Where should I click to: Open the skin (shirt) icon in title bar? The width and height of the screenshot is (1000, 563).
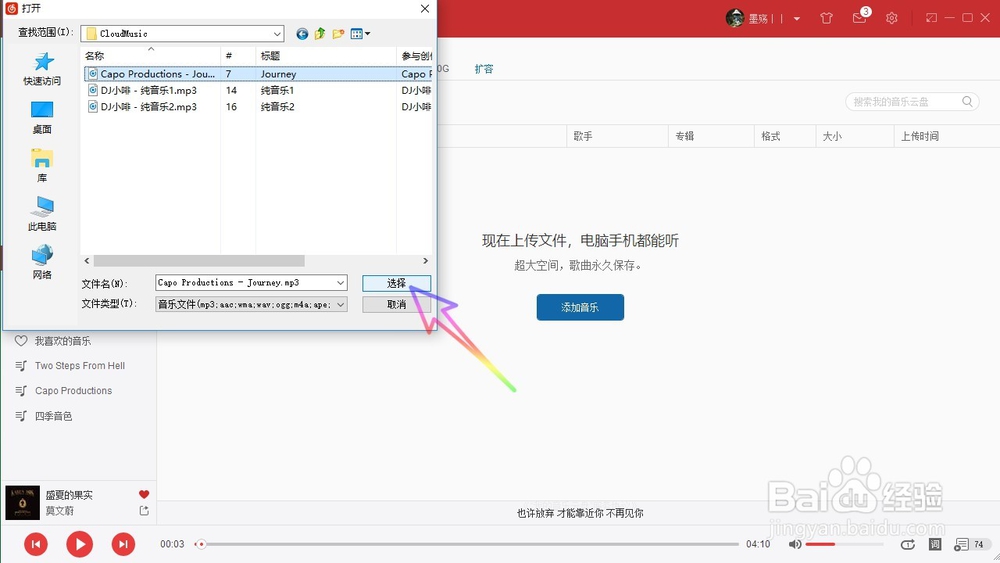tap(827, 18)
